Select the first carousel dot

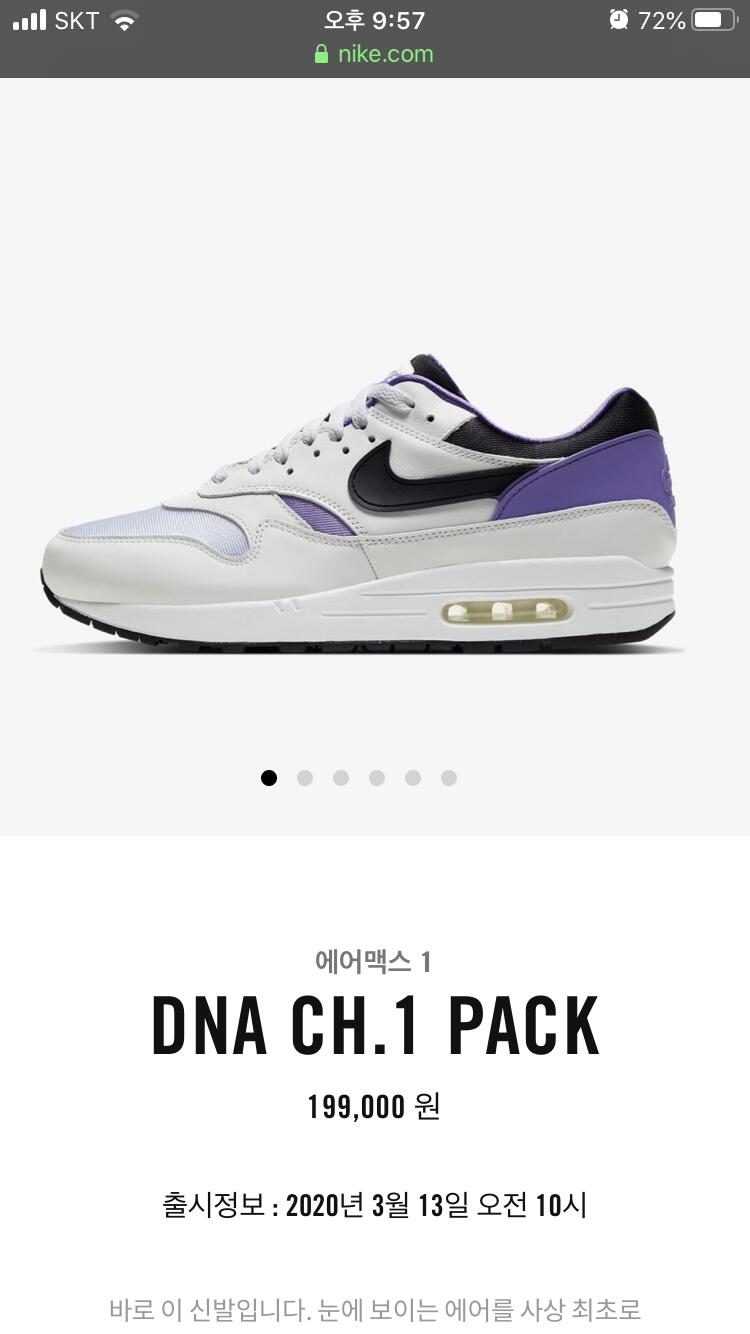coord(269,778)
